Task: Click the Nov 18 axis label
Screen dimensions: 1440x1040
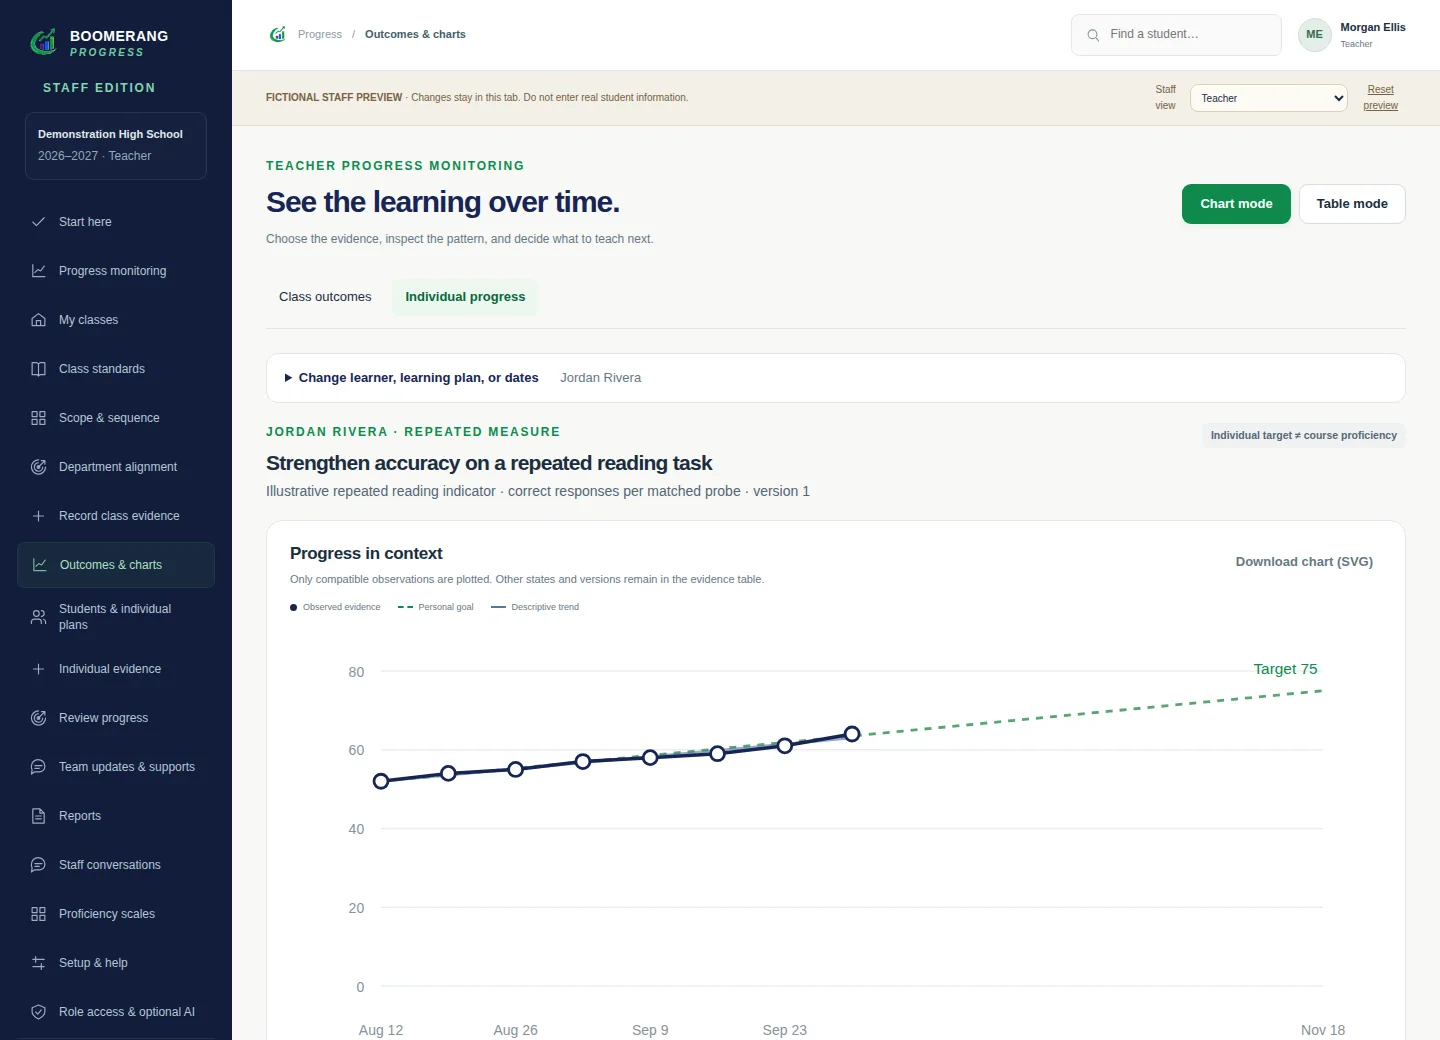Action: point(1323,1030)
